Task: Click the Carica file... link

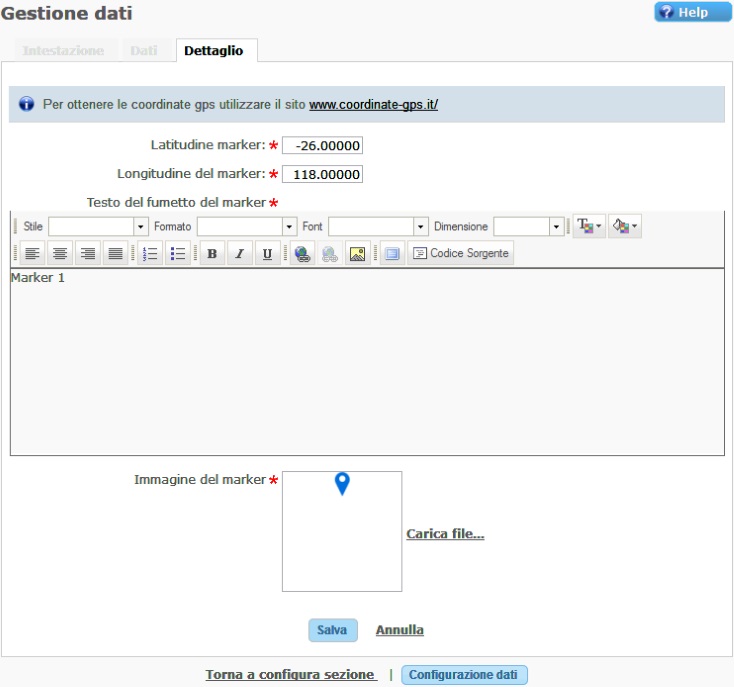Action: [x=445, y=534]
